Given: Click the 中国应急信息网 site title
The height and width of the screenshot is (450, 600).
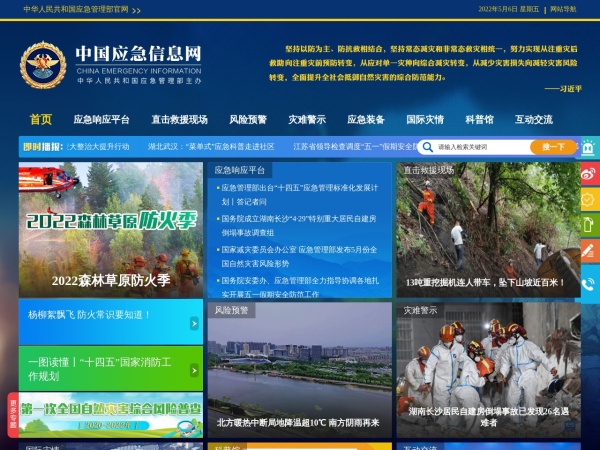Looking at the screenshot, I should click(138, 53).
